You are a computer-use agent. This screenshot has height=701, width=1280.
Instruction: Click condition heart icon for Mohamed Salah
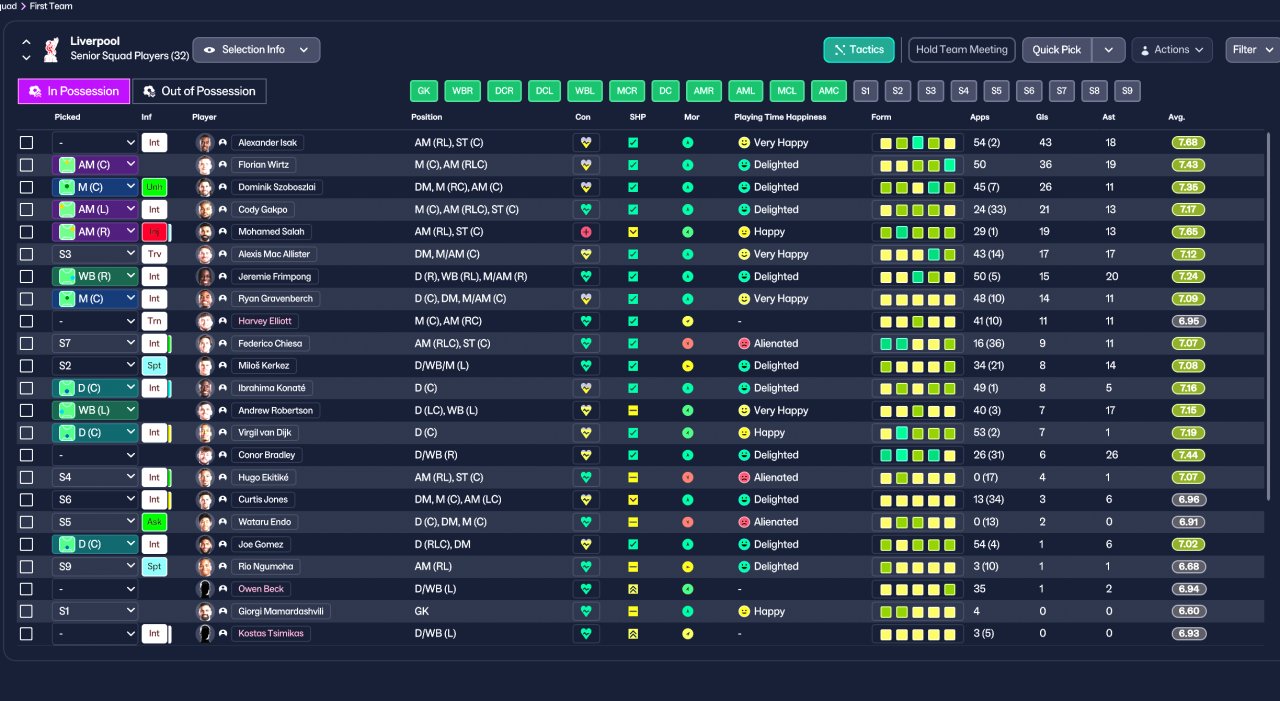pos(586,232)
